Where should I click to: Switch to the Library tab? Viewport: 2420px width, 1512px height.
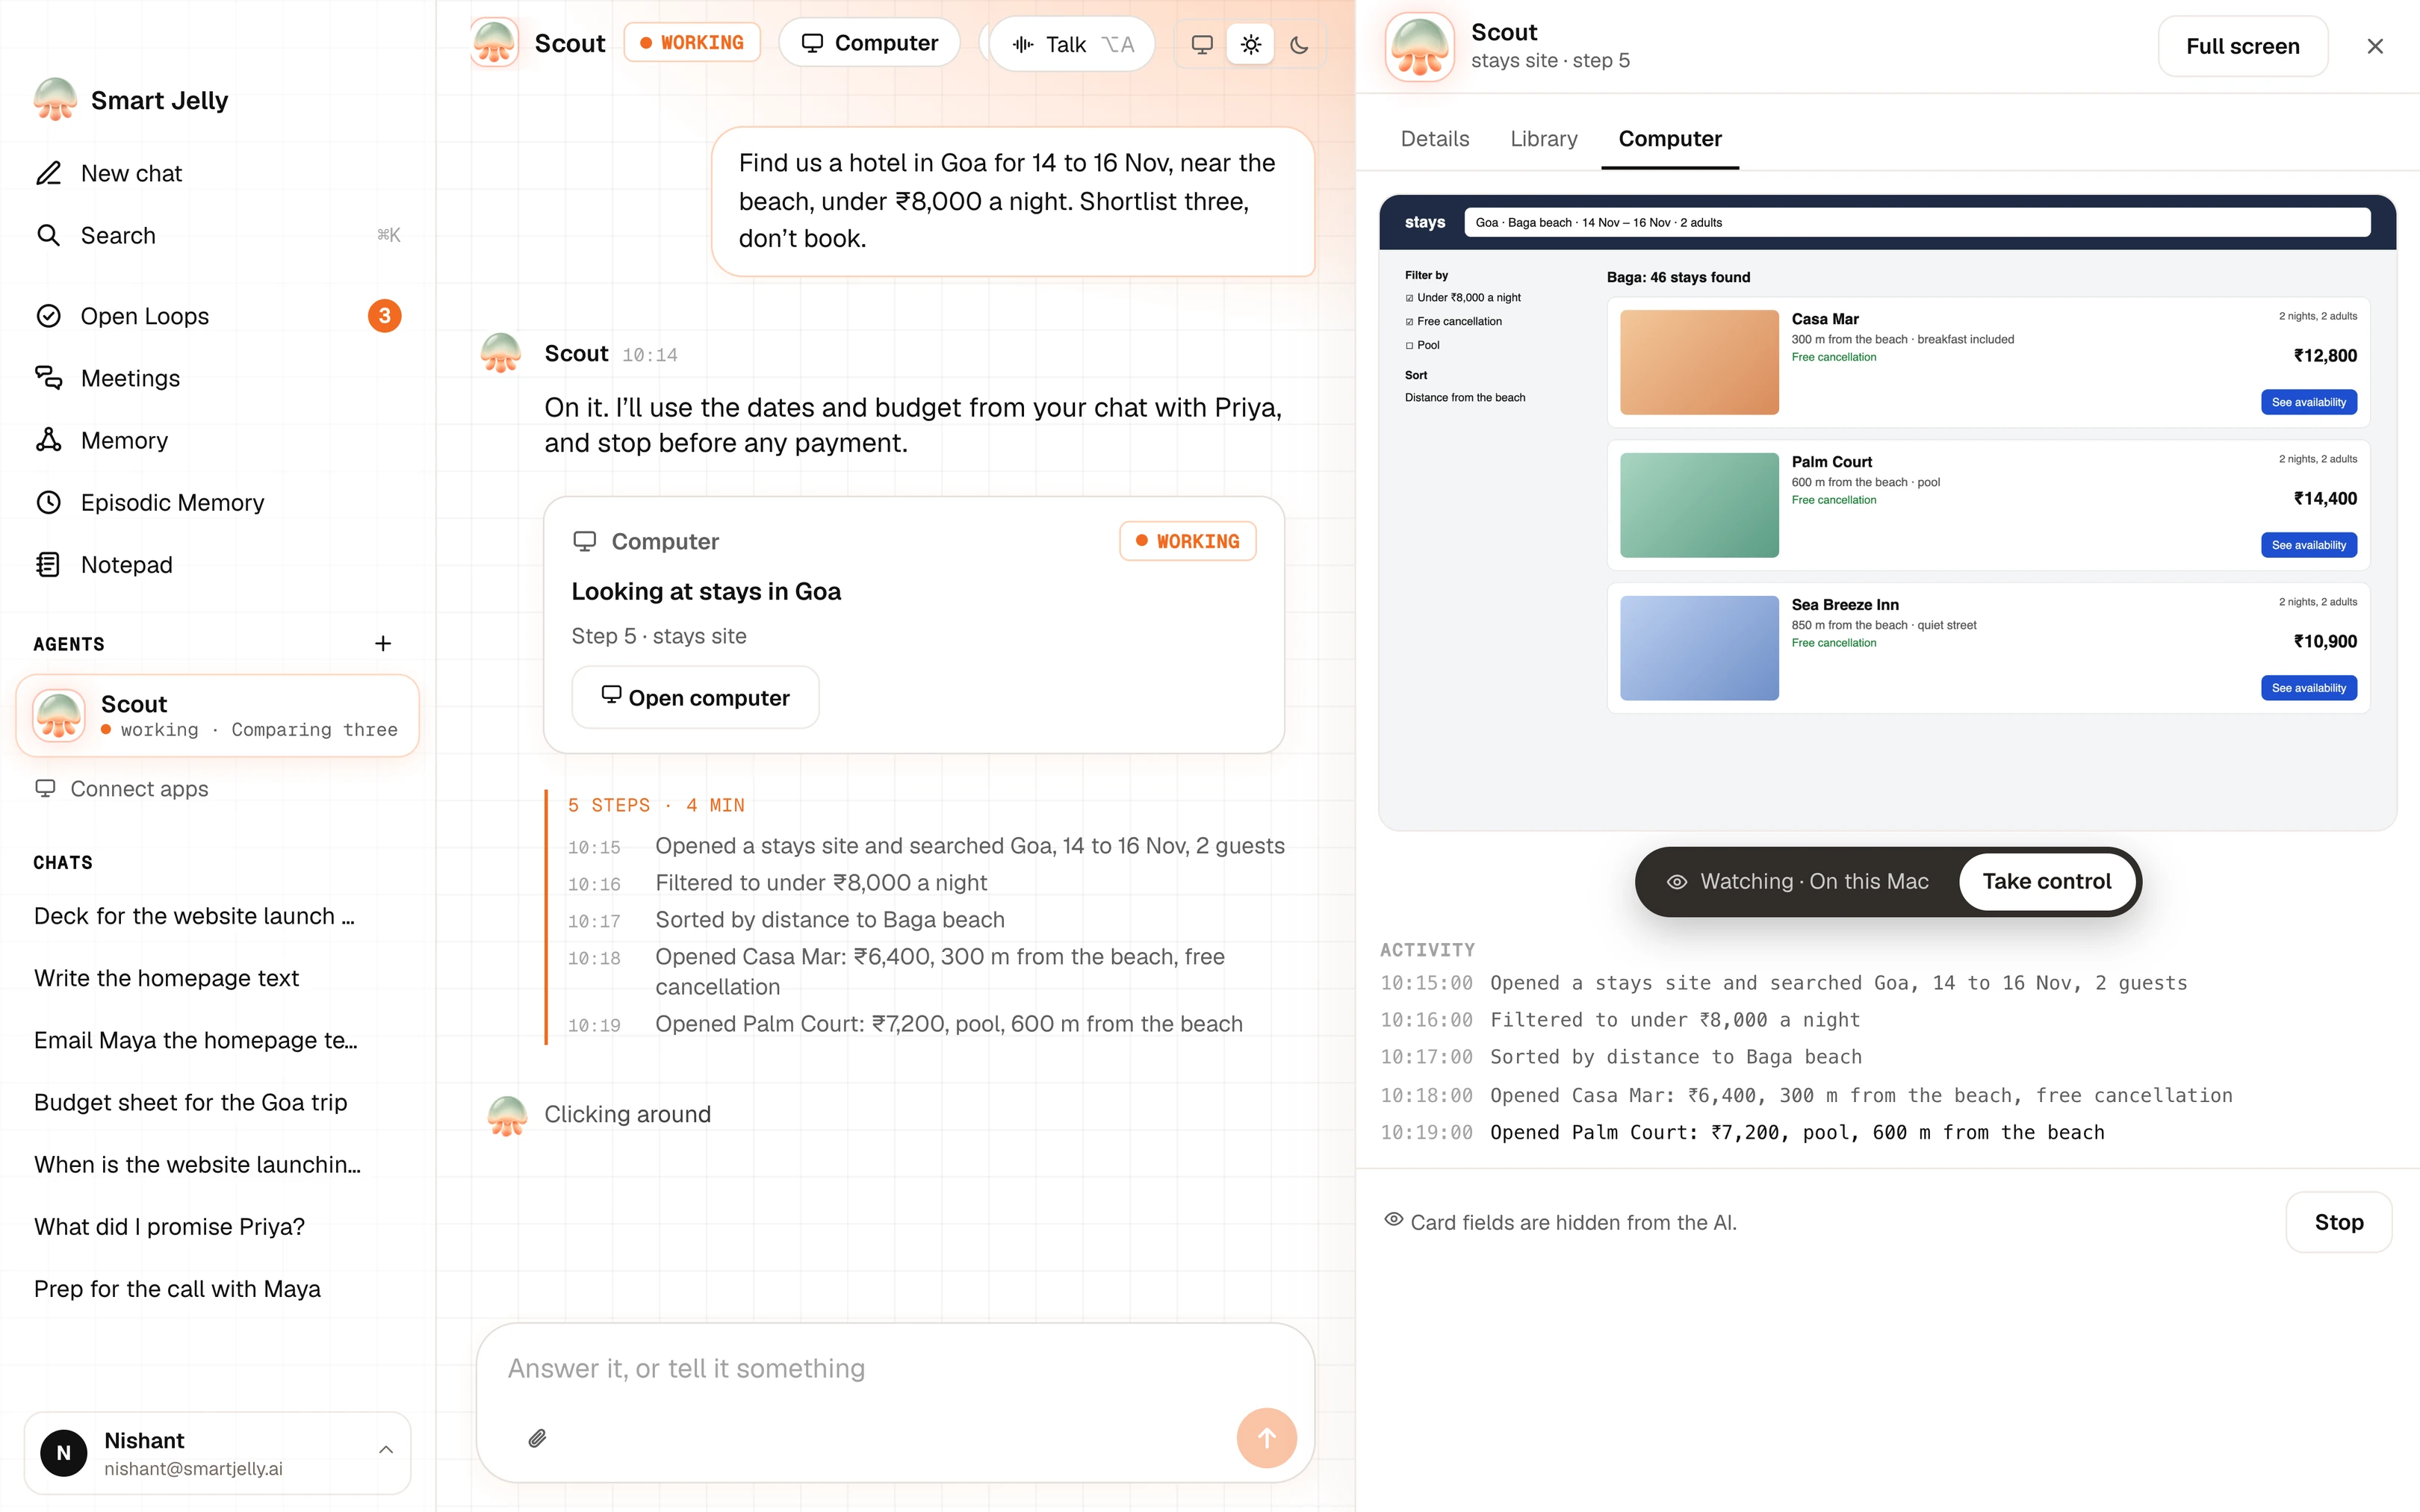coord(1543,139)
